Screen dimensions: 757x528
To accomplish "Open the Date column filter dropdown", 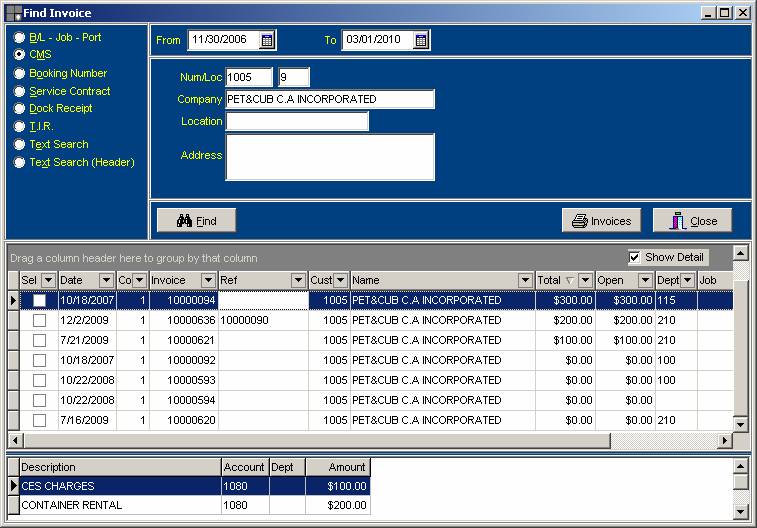I will 107,281.
